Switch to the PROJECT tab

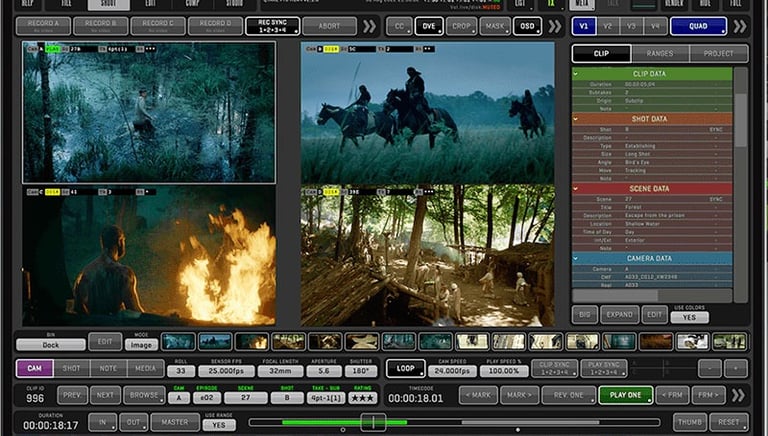(x=719, y=53)
